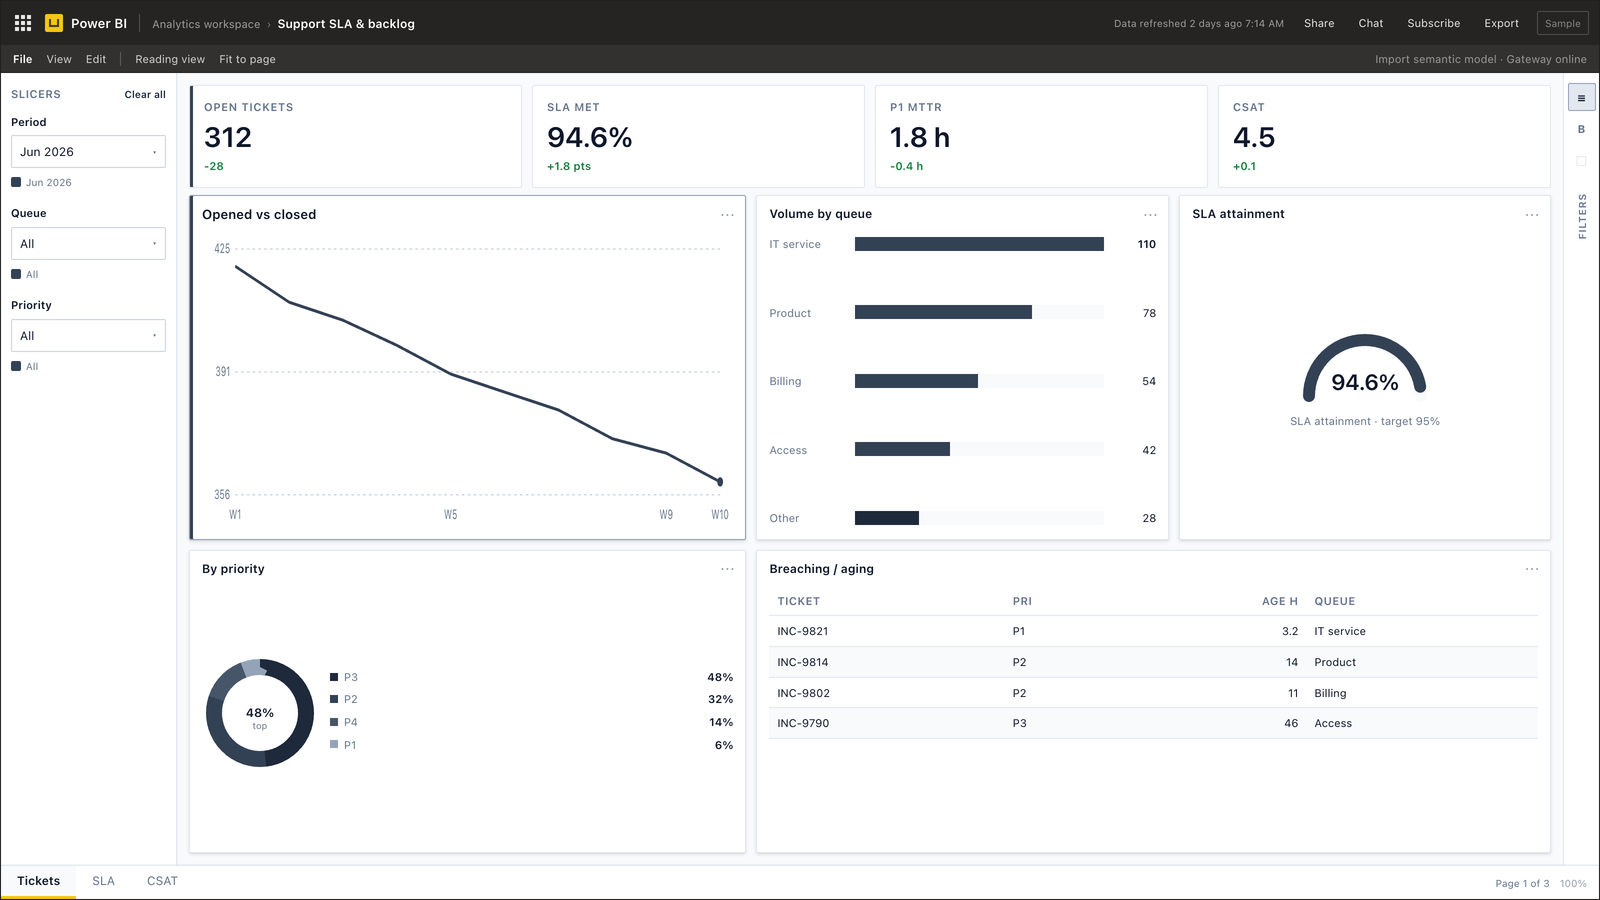This screenshot has width=1600, height=900.
Task: Click the P3 legend swatch
Action: pyautogui.click(x=334, y=677)
